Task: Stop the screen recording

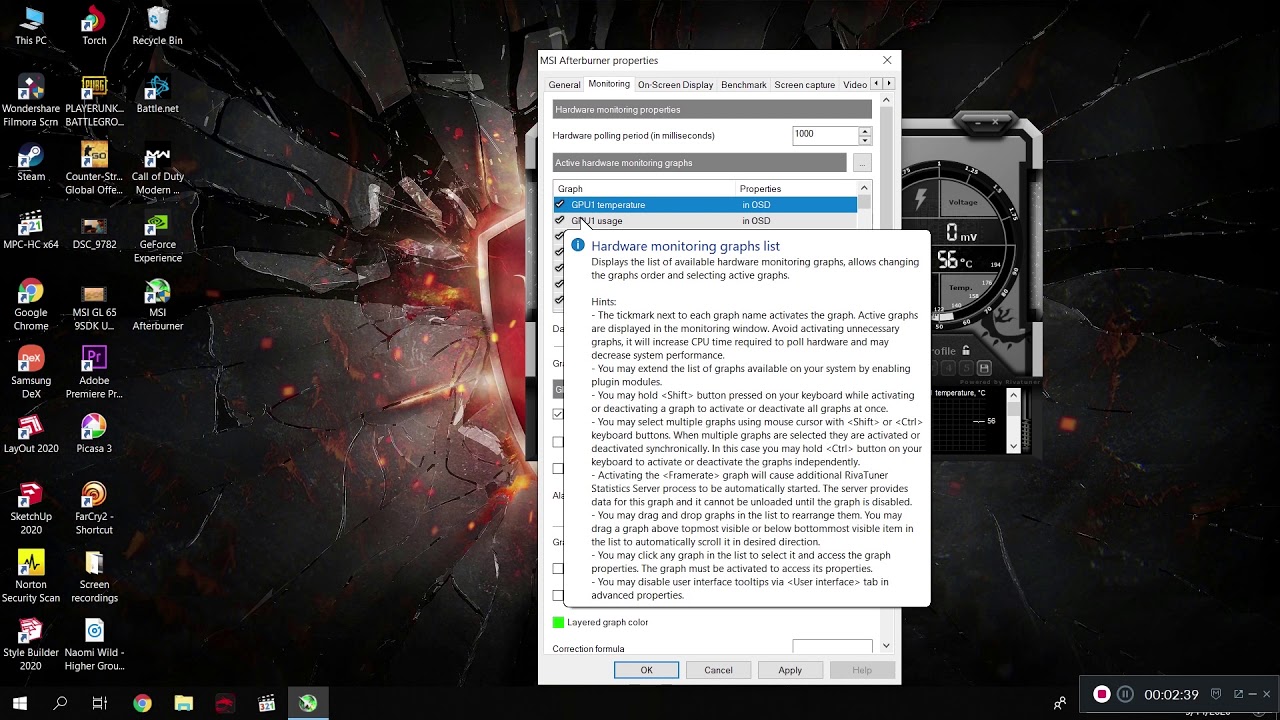Action: [x=1102, y=694]
